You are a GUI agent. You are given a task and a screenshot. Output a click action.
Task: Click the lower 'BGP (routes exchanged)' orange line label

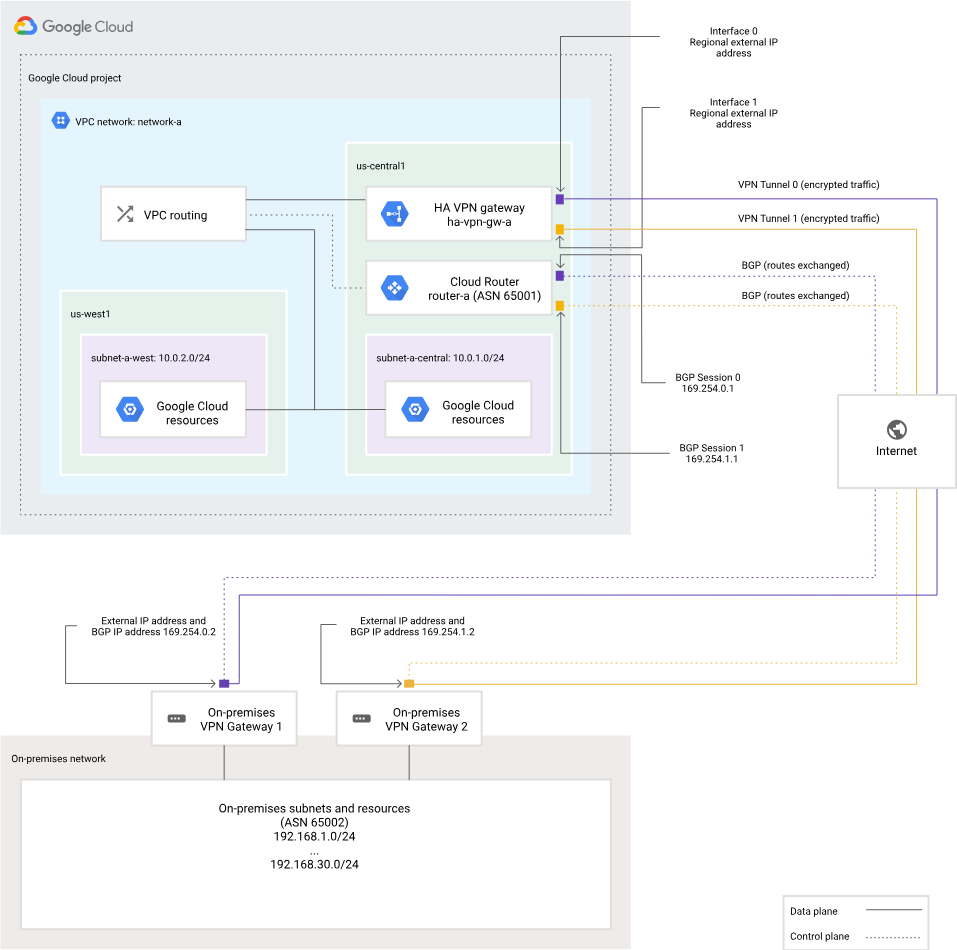795,296
